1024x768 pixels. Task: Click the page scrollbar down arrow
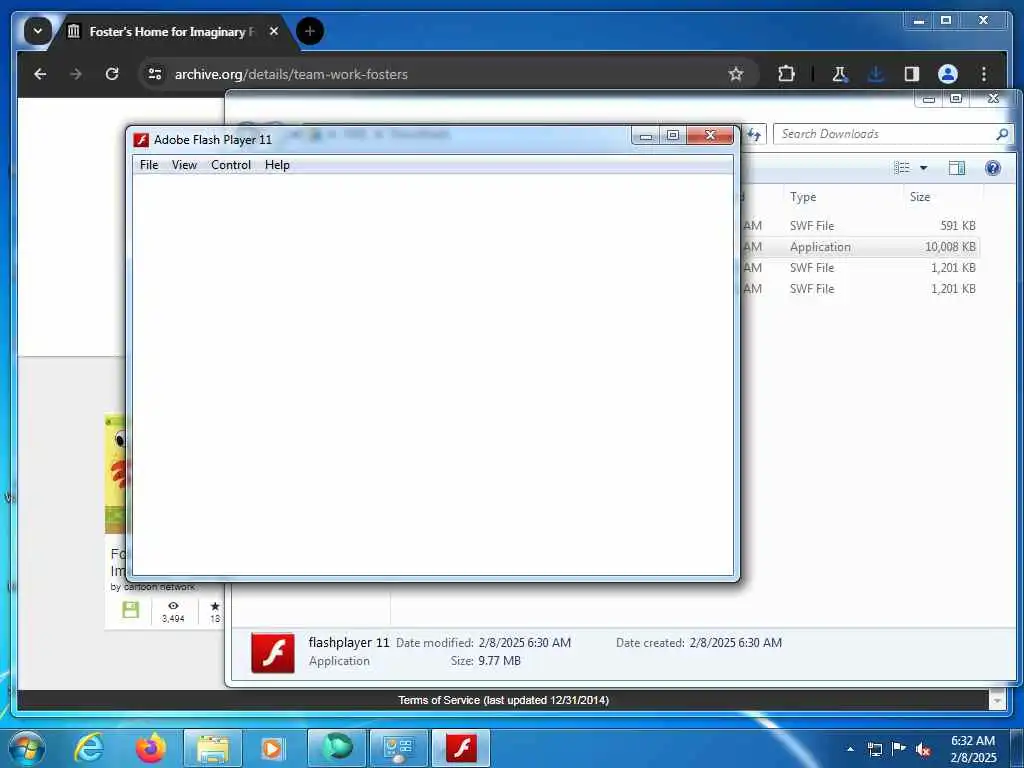[997, 700]
